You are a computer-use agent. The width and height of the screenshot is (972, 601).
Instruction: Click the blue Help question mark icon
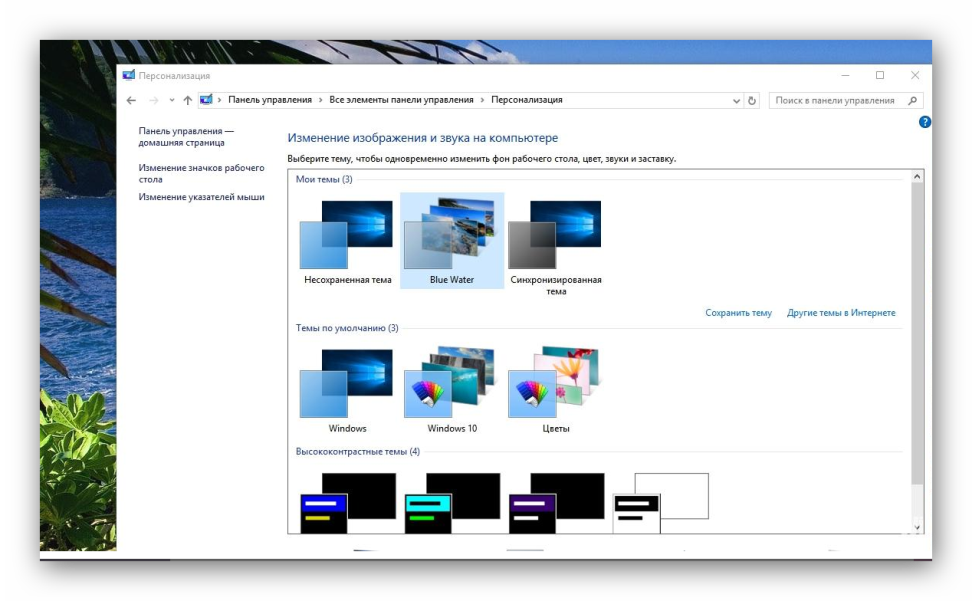click(x=924, y=122)
